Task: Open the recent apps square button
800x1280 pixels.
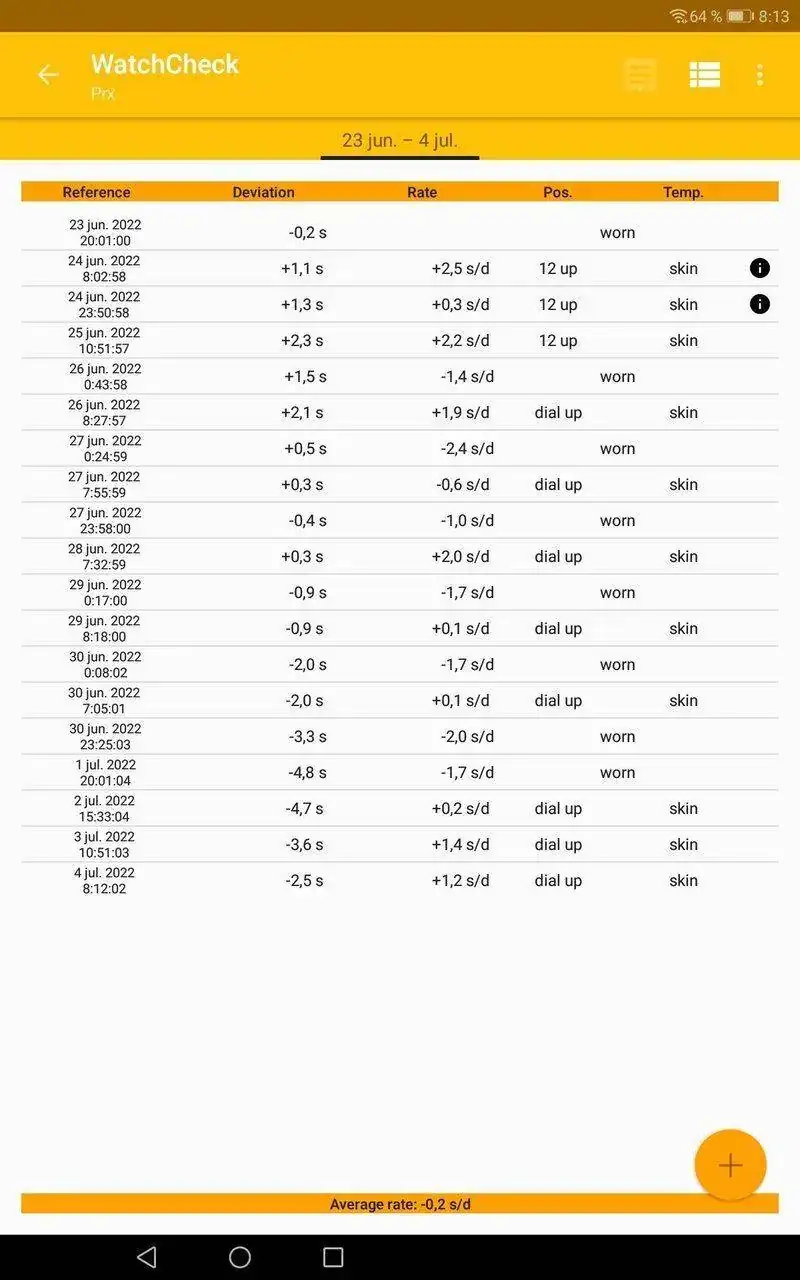Action: click(333, 1257)
